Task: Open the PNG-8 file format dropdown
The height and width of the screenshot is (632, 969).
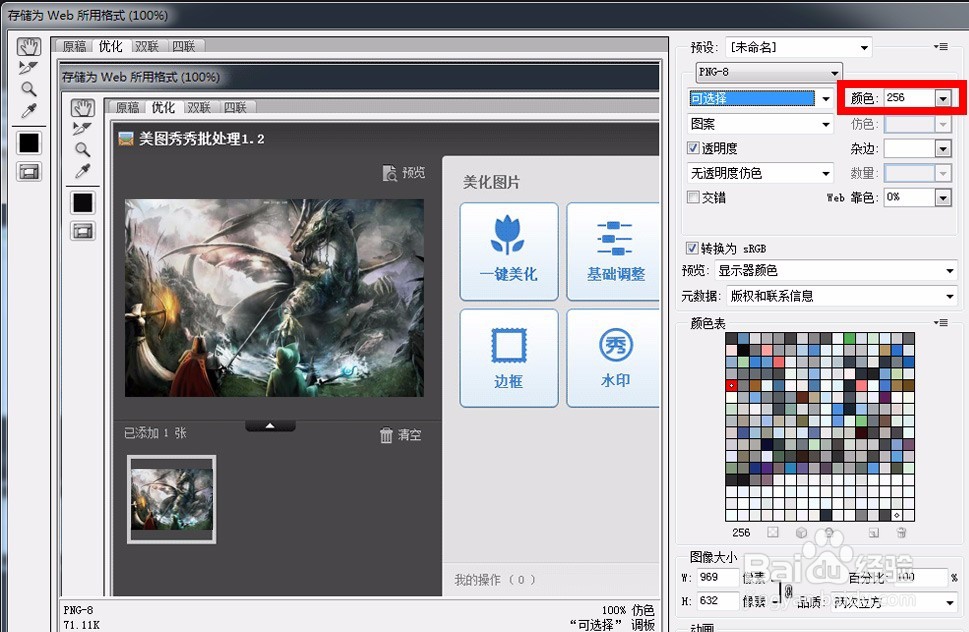Action: click(x=769, y=72)
